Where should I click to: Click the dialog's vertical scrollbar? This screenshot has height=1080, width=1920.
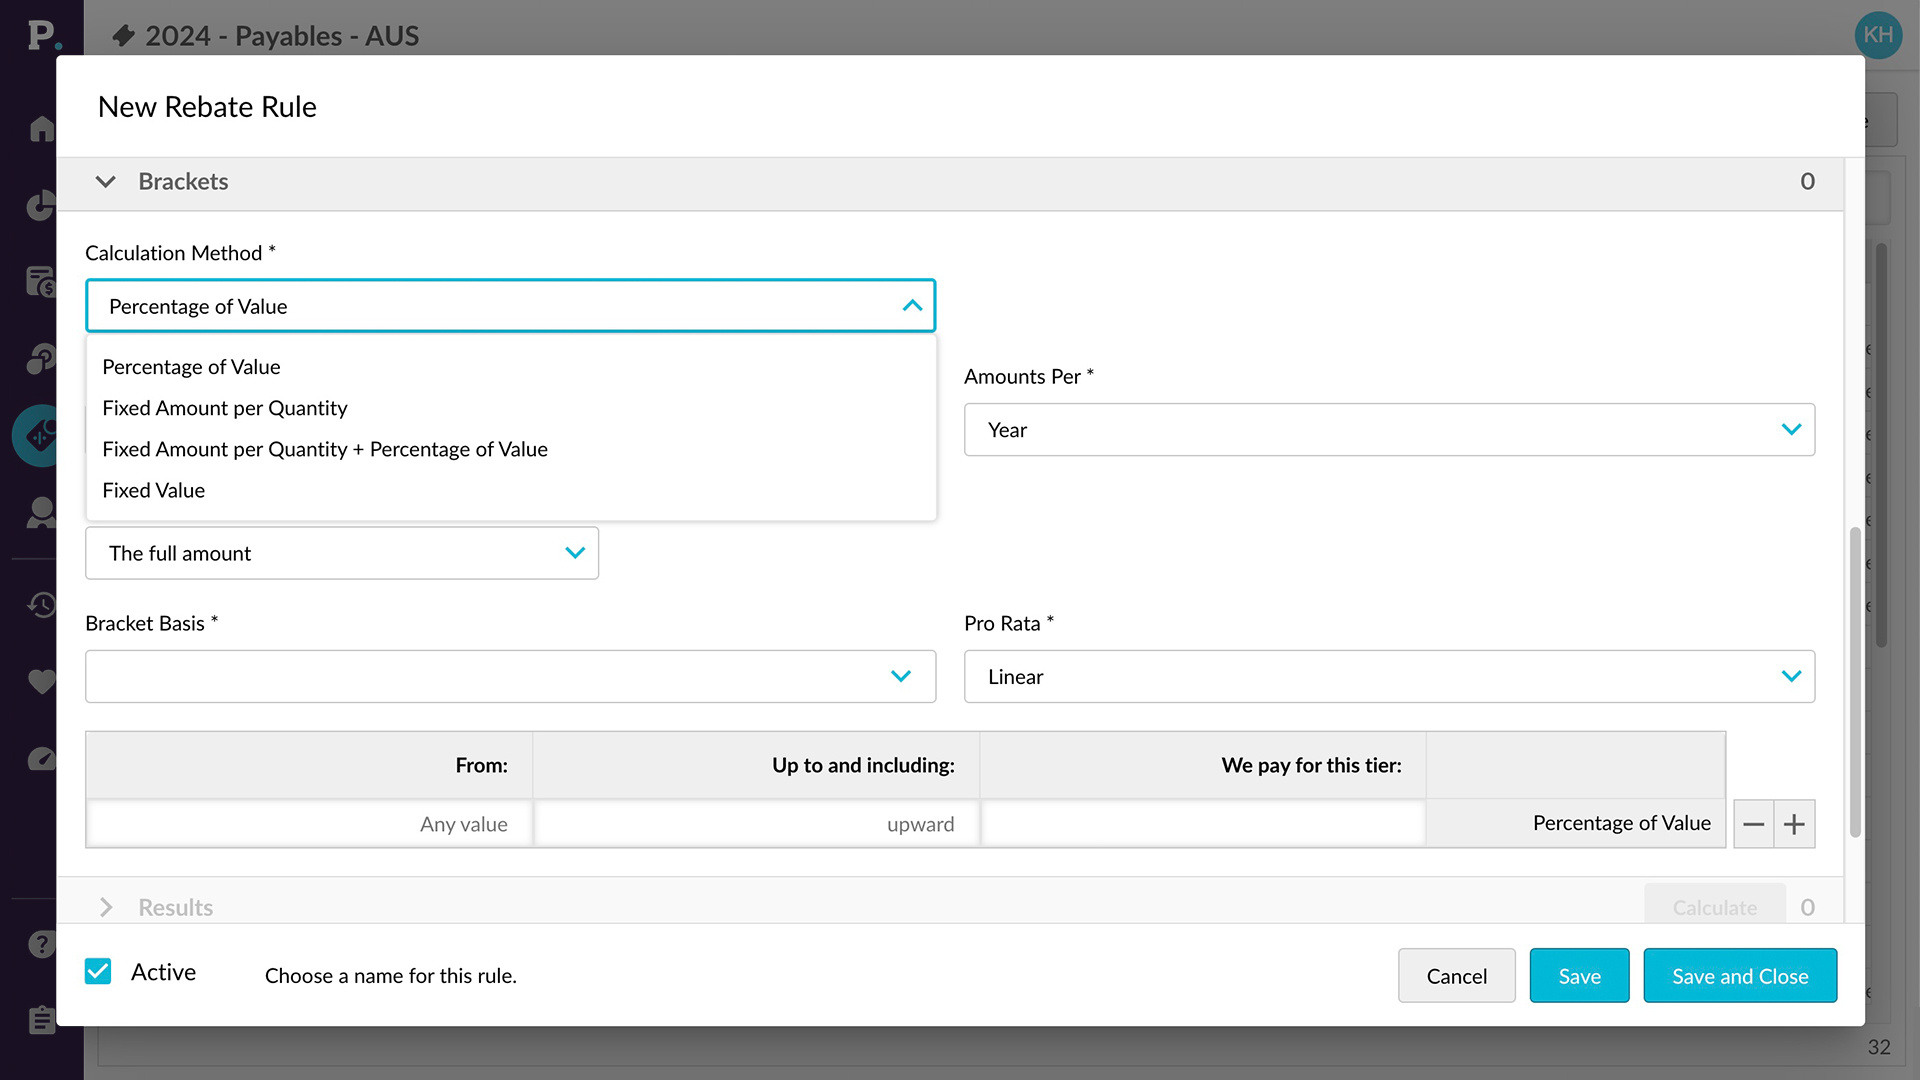pyautogui.click(x=1855, y=680)
